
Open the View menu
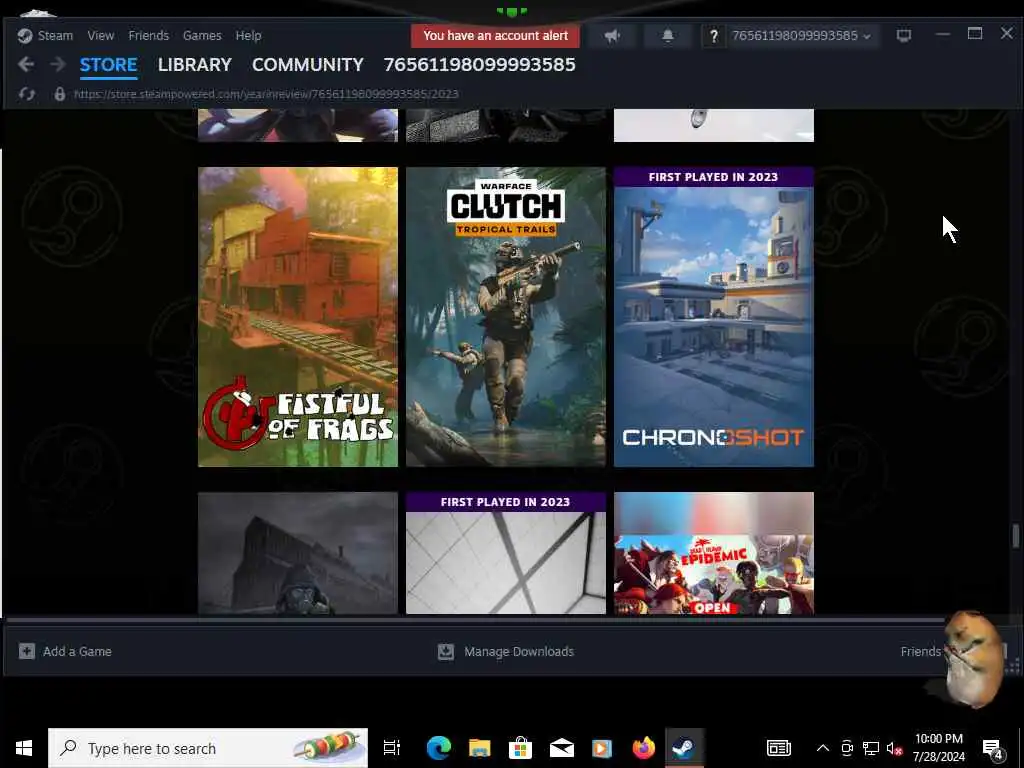101,35
